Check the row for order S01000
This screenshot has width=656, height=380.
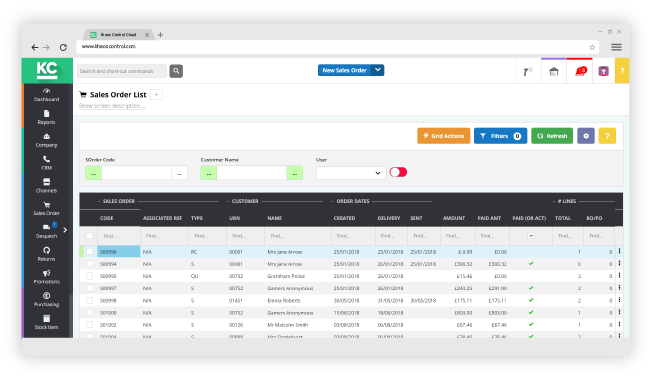pyautogui.click(x=89, y=313)
